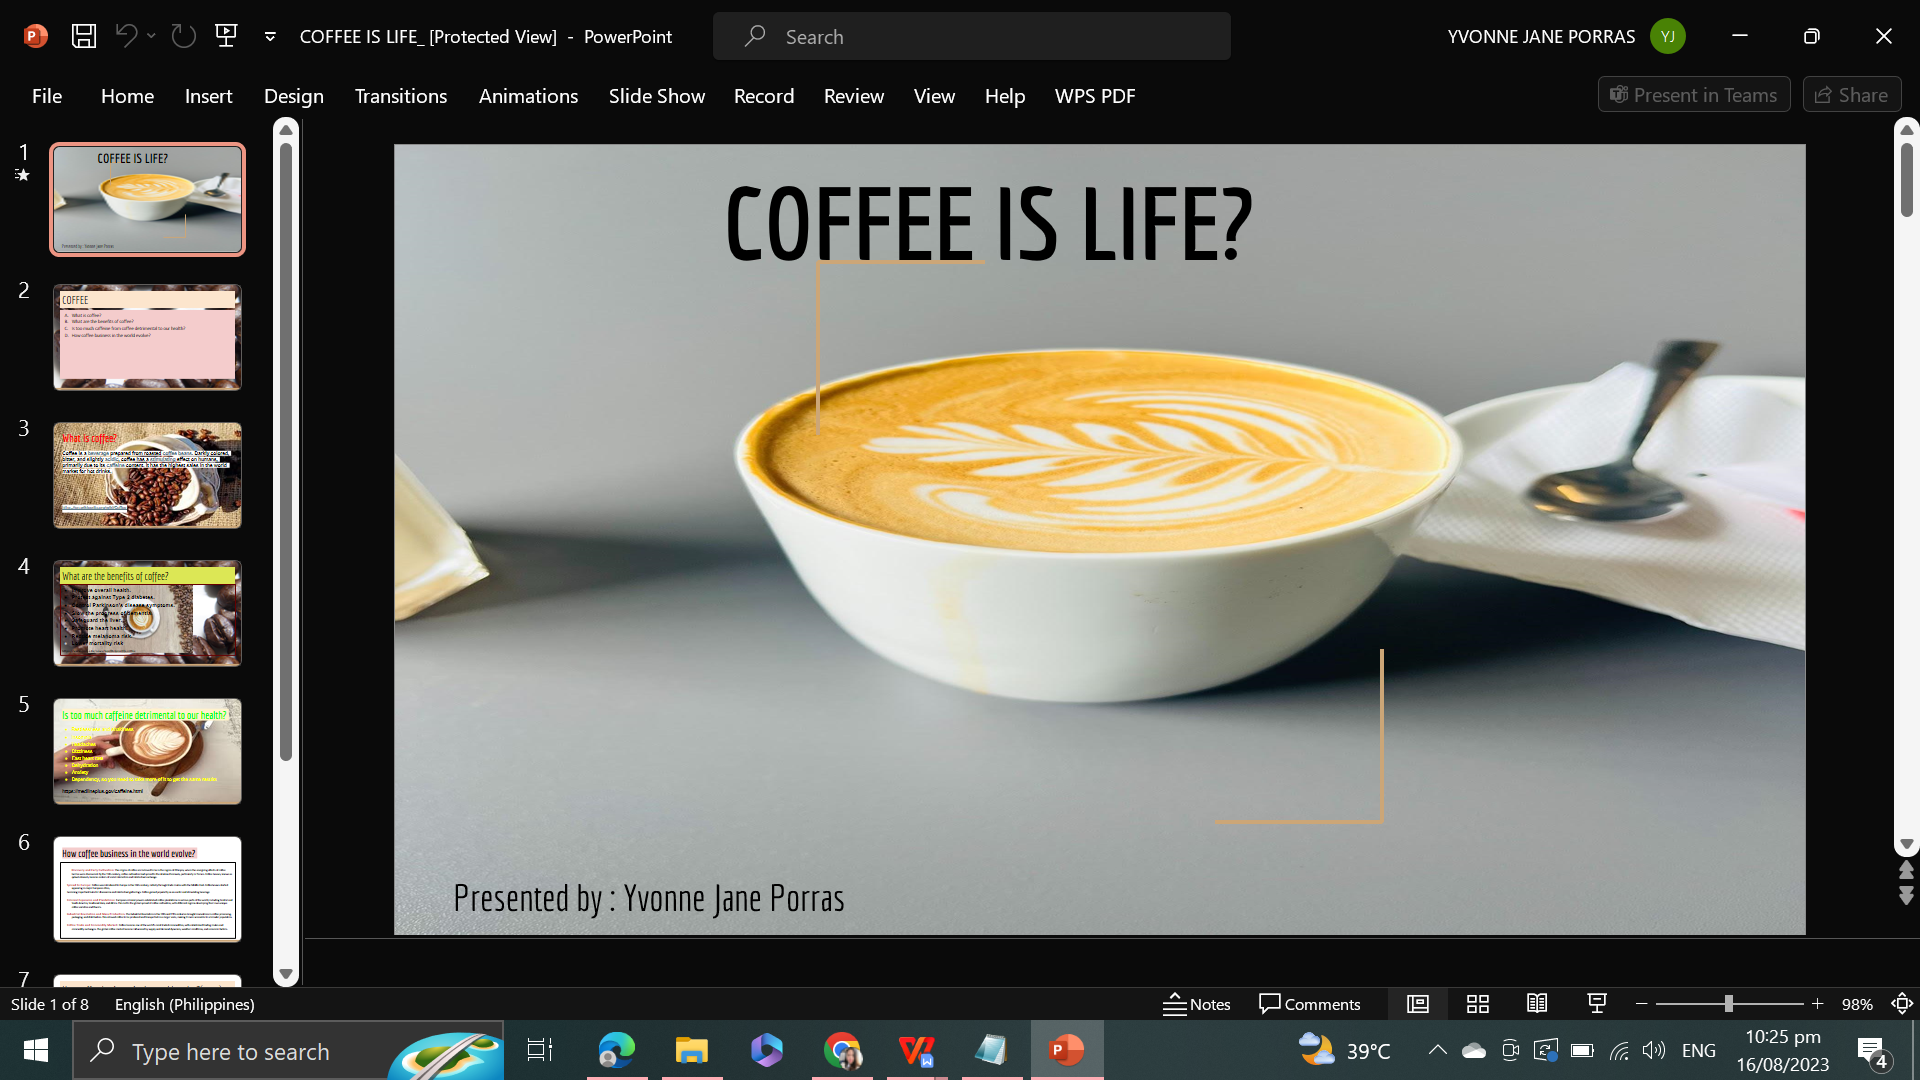
Task: Click the zoom slider handle
Action: 1728,1004
